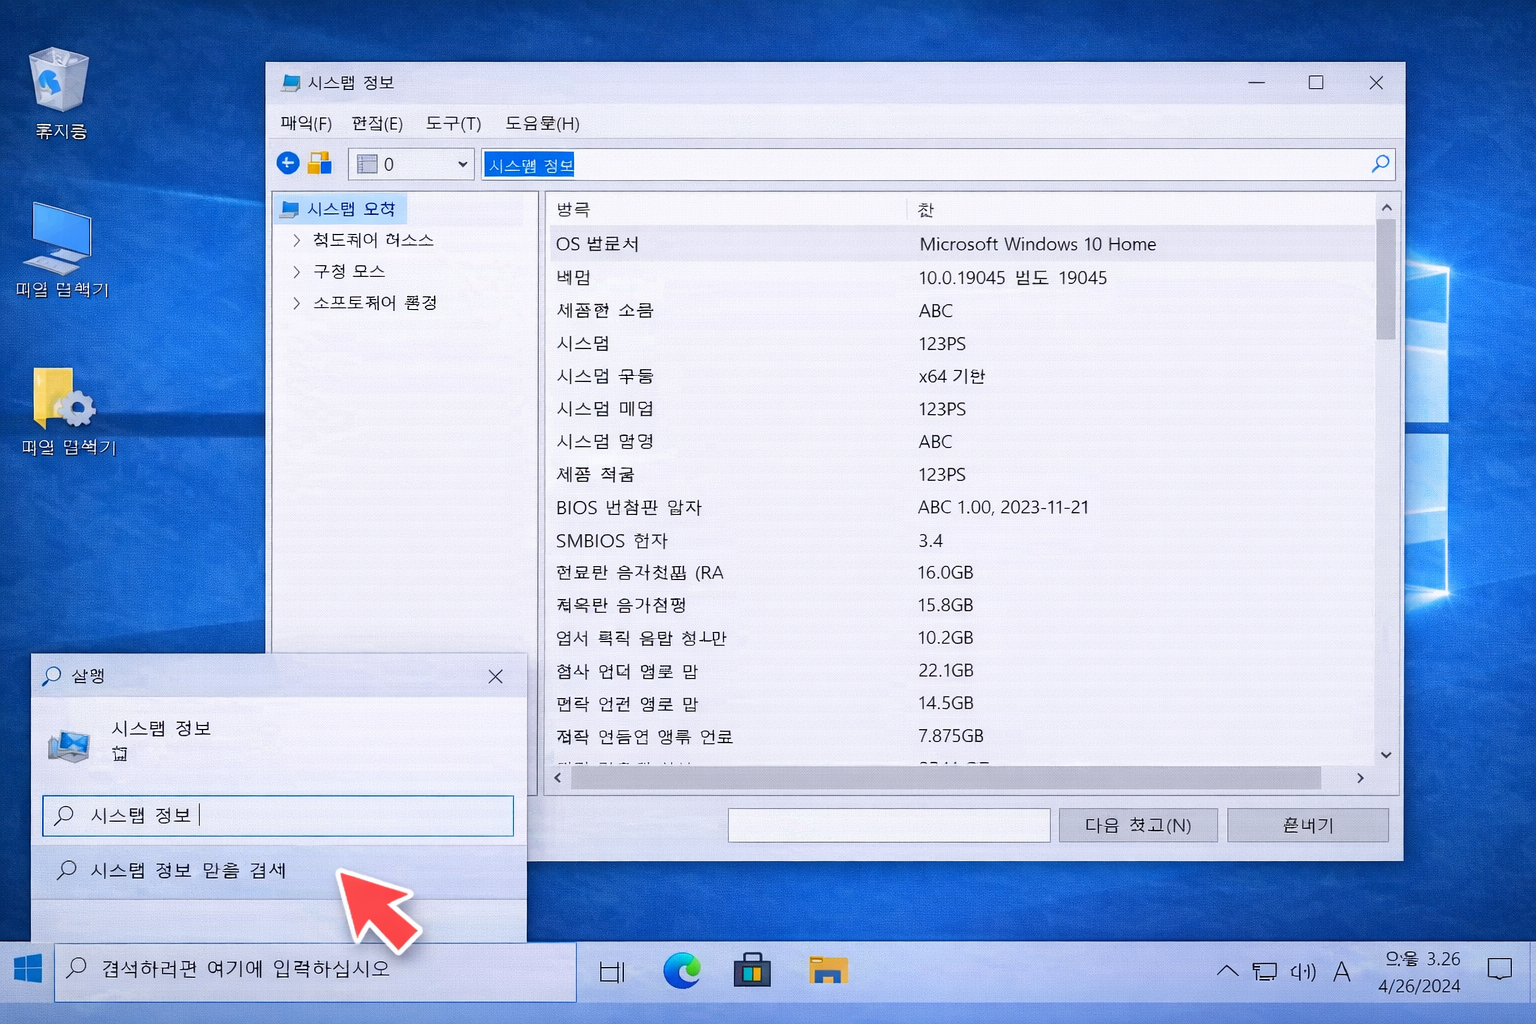Image resolution: width=1536 pixels, height=1024 pixels.
Task: Click the magnifier in the search popup header
Action: click(x=52, y=676)
